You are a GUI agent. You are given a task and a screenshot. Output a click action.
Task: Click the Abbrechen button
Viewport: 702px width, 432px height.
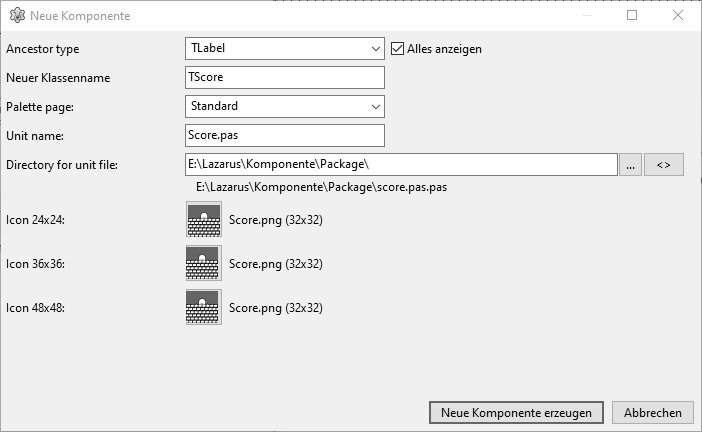[x=653, y=412]
